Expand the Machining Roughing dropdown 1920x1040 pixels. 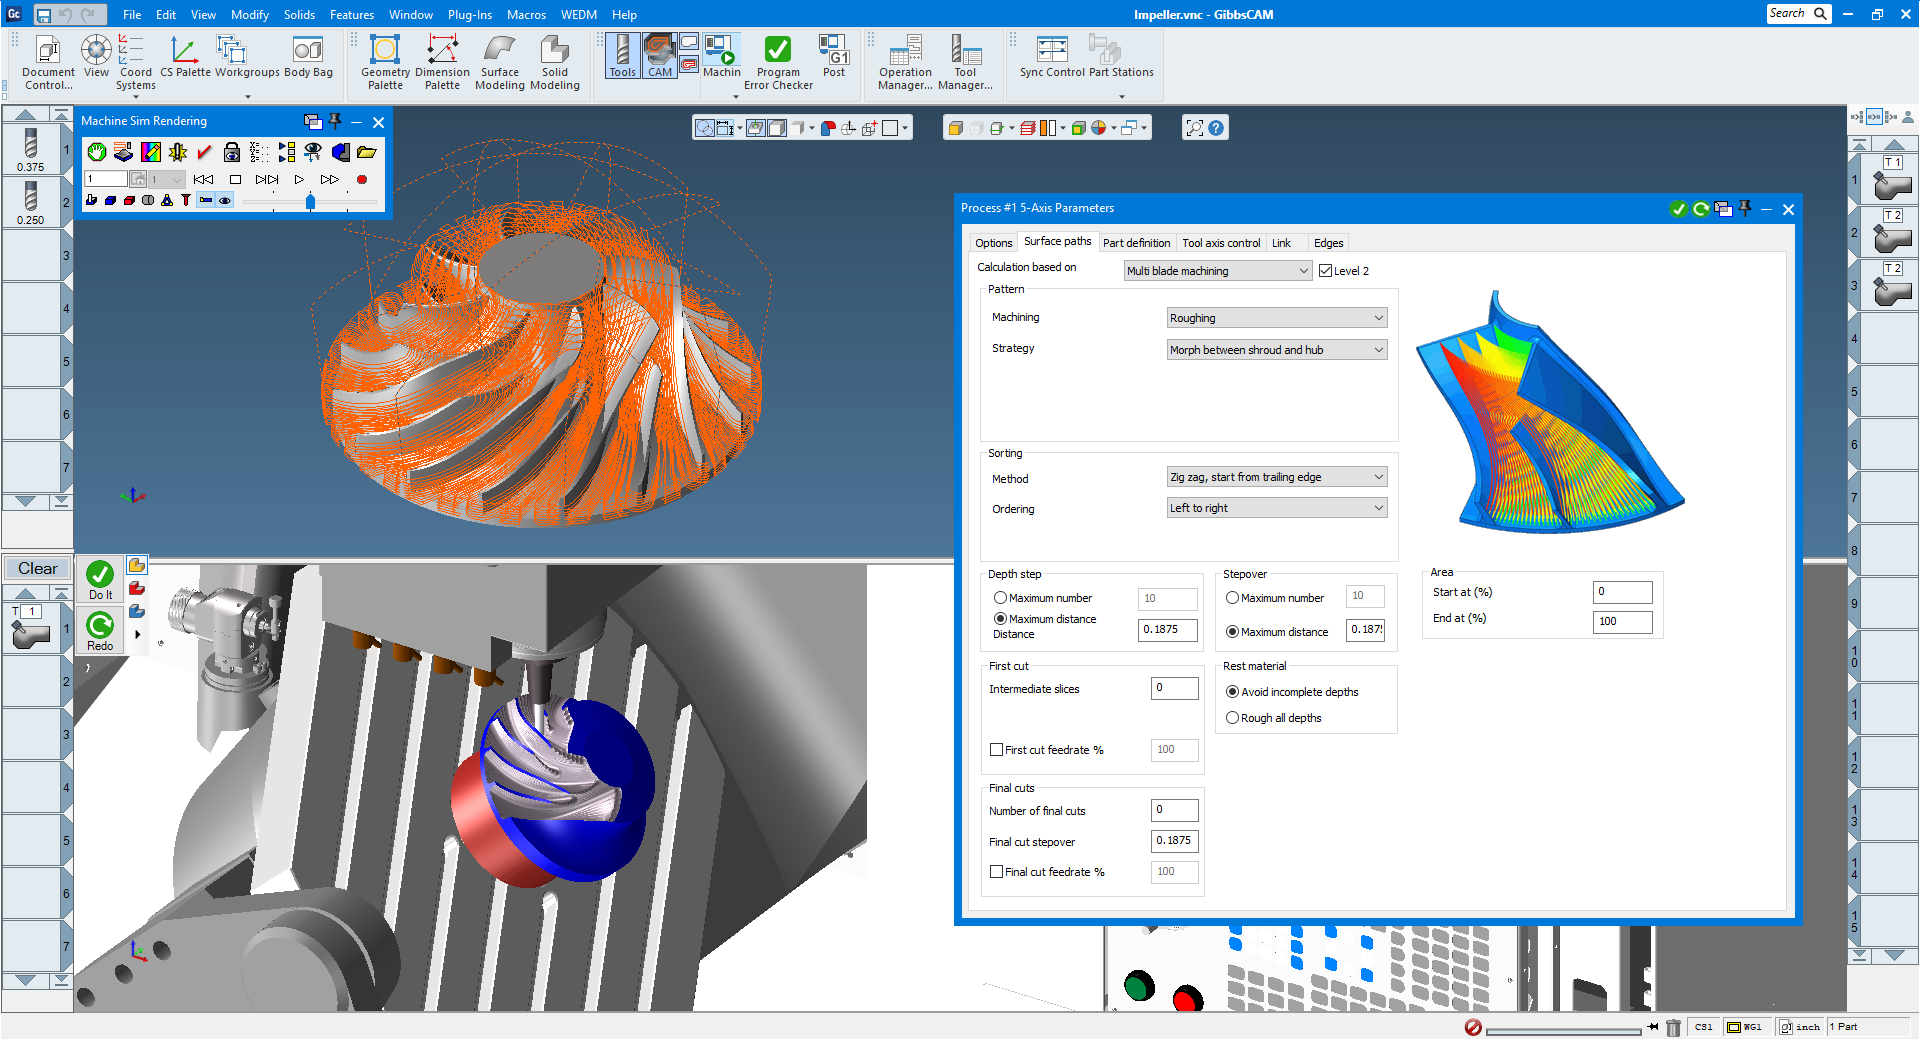[x=1277, y=318]
